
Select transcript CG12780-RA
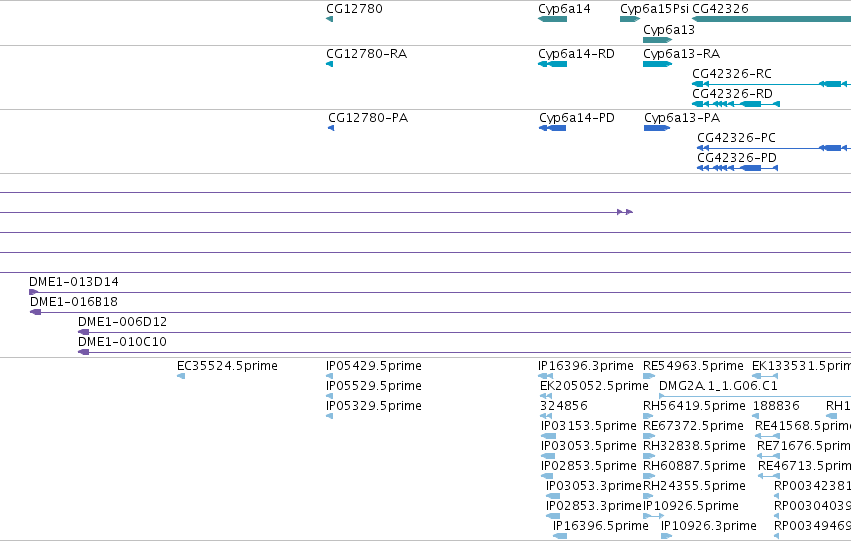366,54
